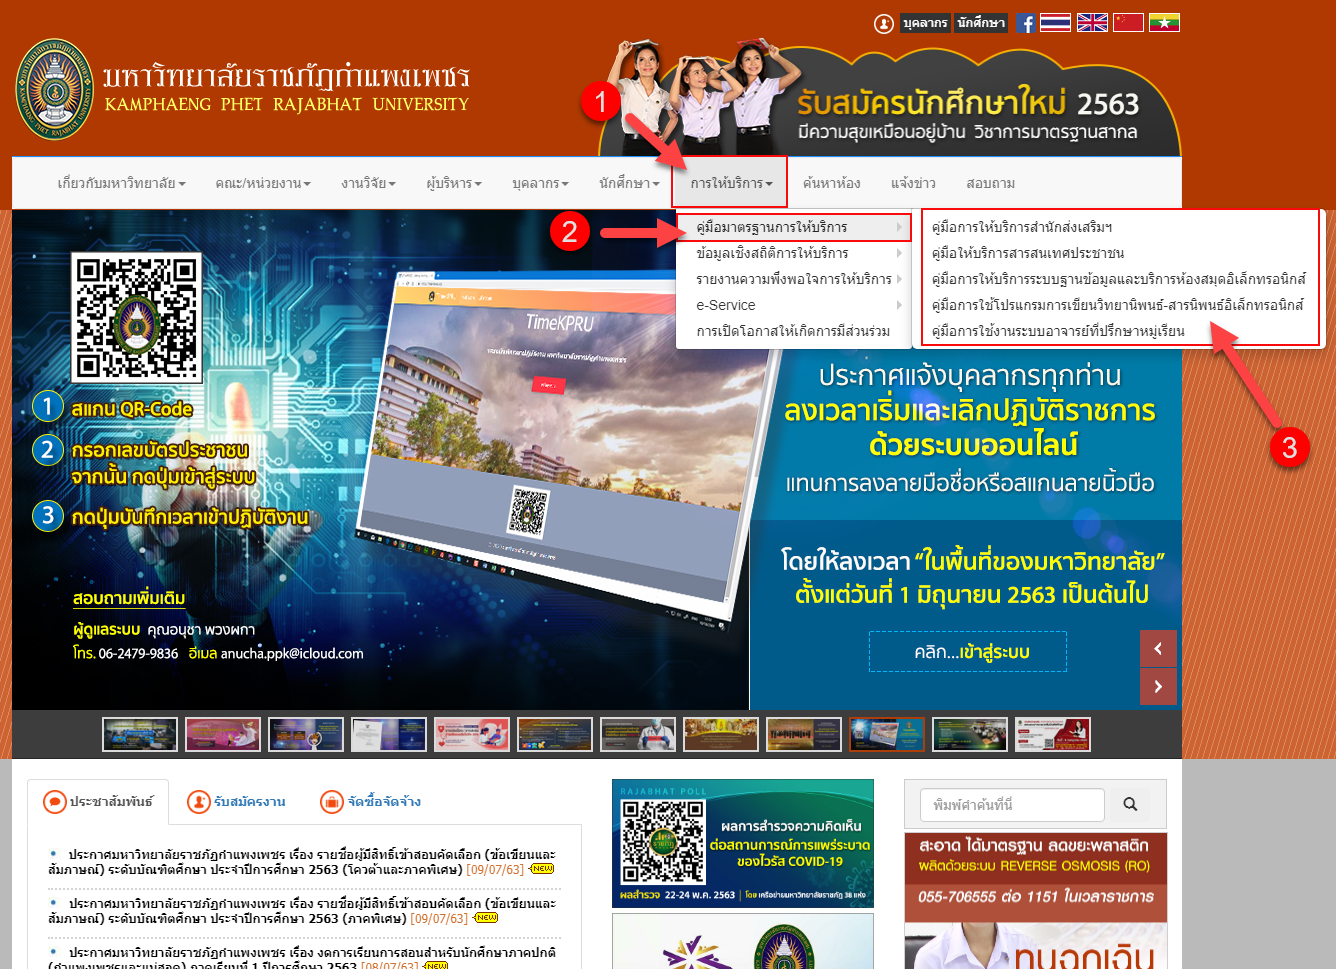Click the search field พิมพ์คำค้นที่นี่

click(1012, 804)
